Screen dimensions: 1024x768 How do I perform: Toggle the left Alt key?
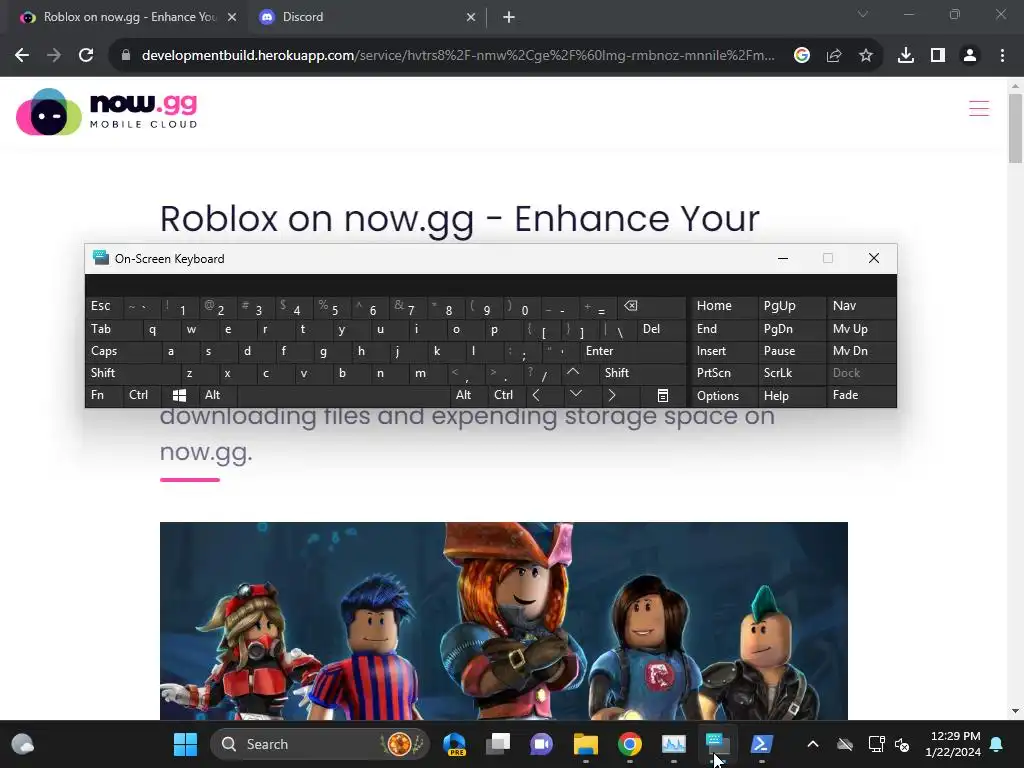(217, 395)
